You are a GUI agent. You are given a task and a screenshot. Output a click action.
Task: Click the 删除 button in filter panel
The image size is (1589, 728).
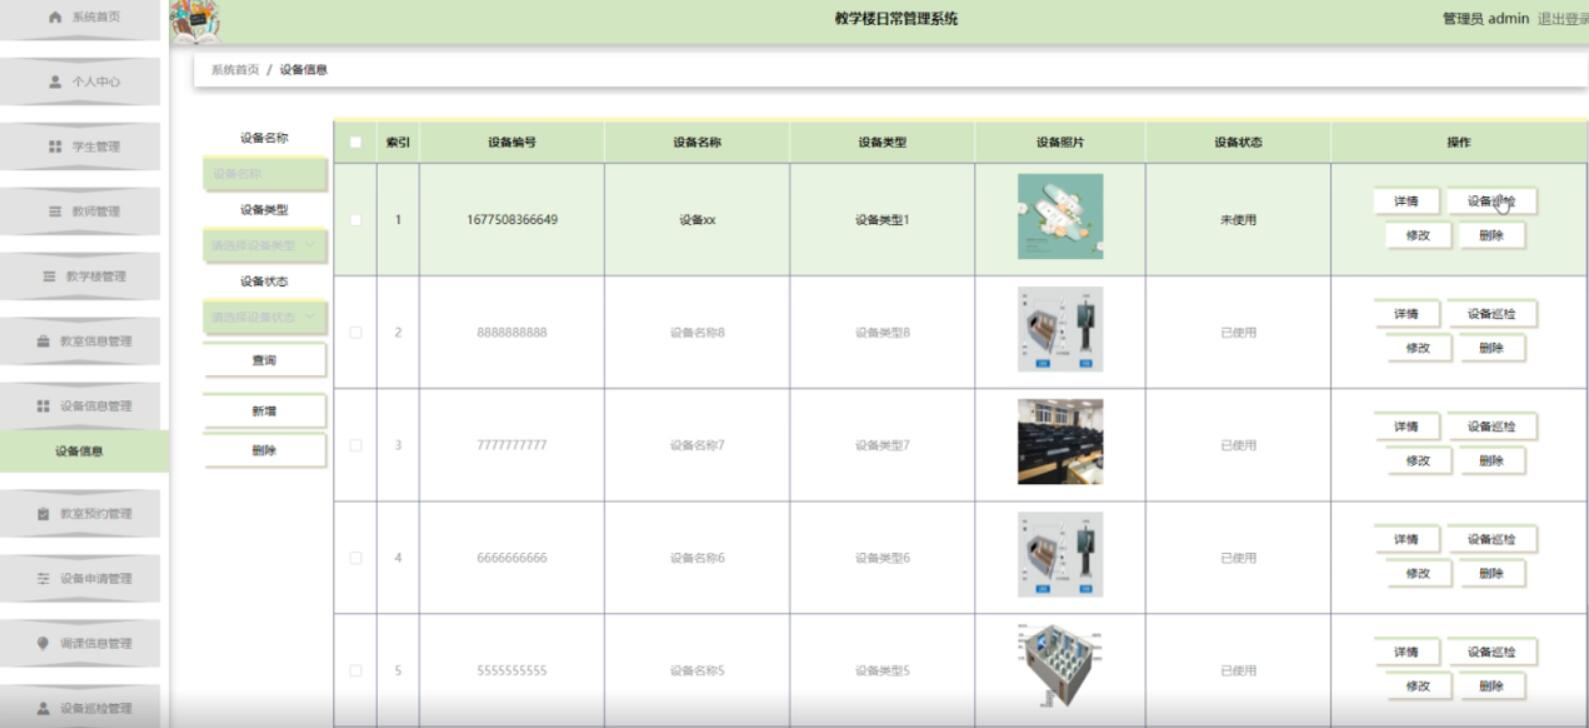pos(264,450)
